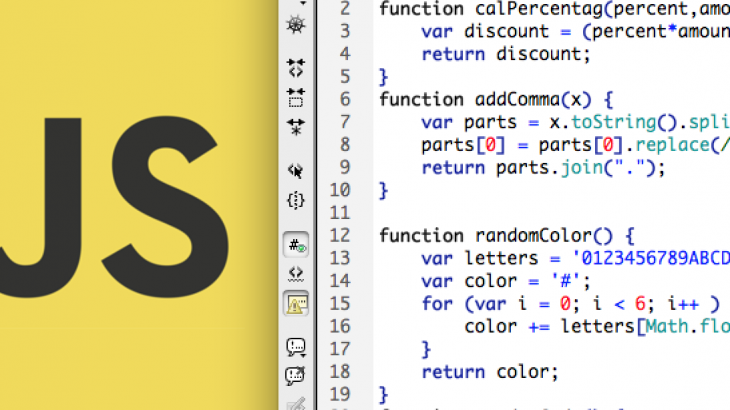The height and width of the screenshot is (410, 730).
Task: Click the Collapse Full Tag icon
Action: click(x=296, y=68)
